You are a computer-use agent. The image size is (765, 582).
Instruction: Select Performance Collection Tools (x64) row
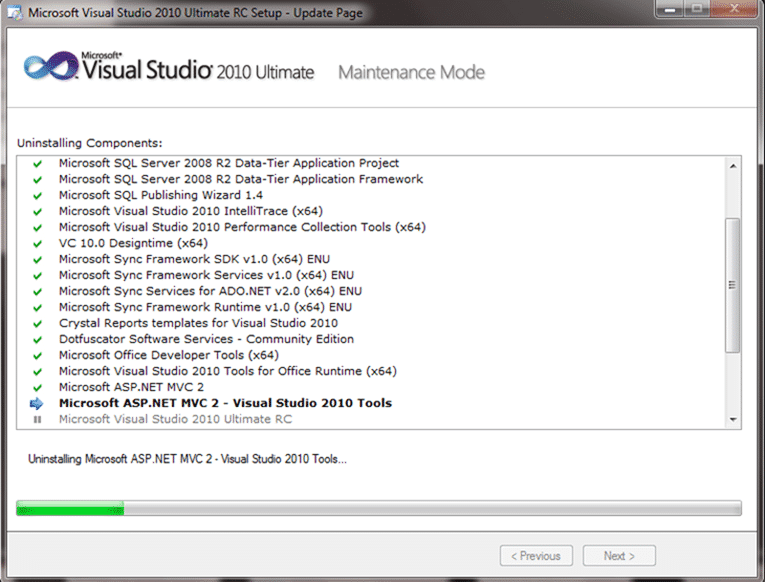(x=242, y=227)
